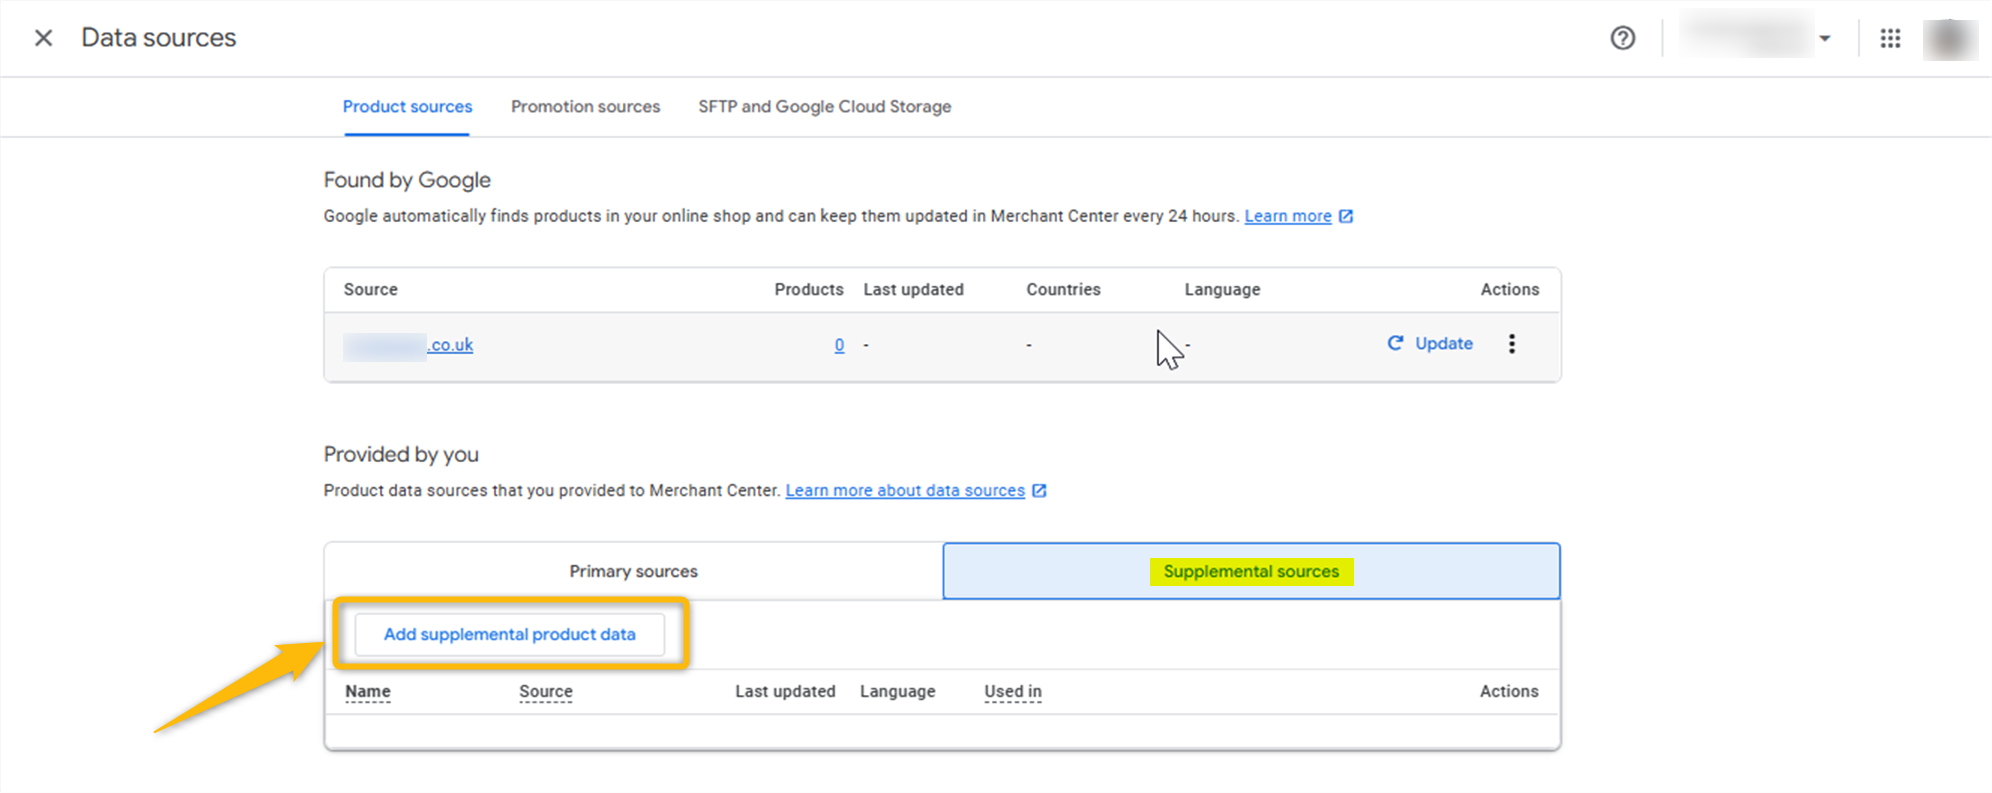Switch to Product sources tab
Screen dimensions: 1992x793
coord(407,106)
